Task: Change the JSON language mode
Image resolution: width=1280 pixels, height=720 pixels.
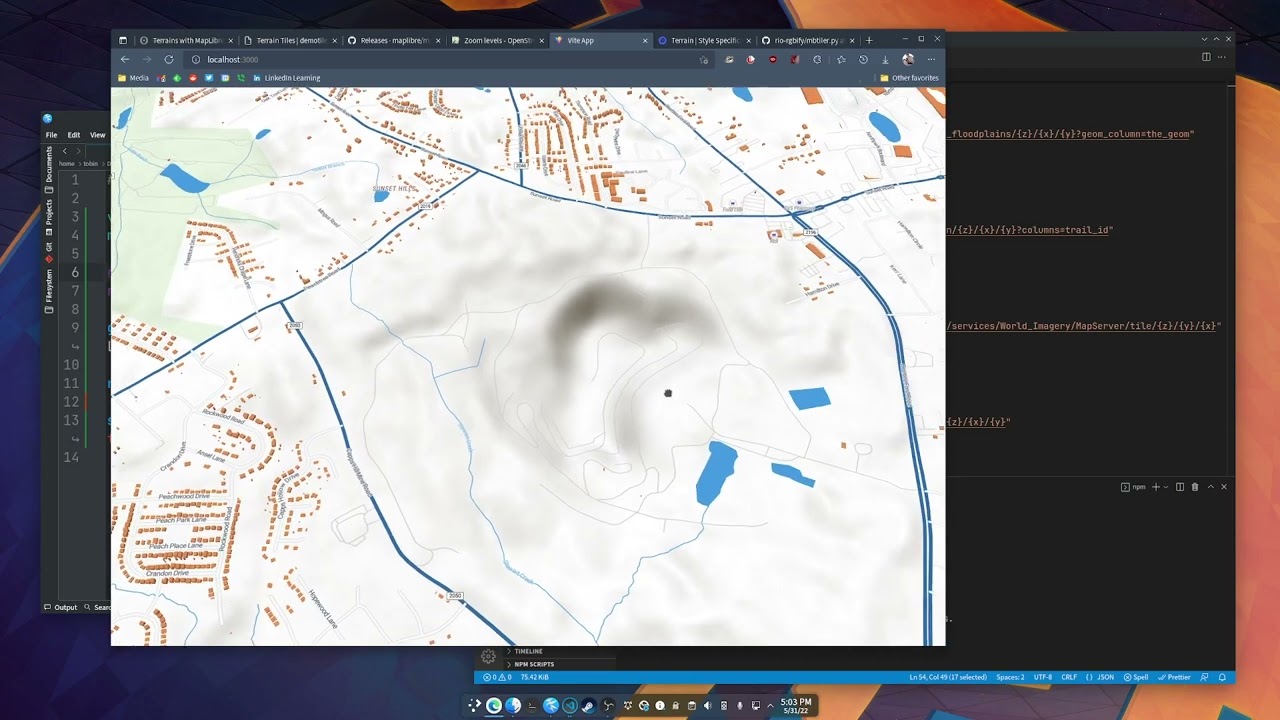Action: (1100, 677)
